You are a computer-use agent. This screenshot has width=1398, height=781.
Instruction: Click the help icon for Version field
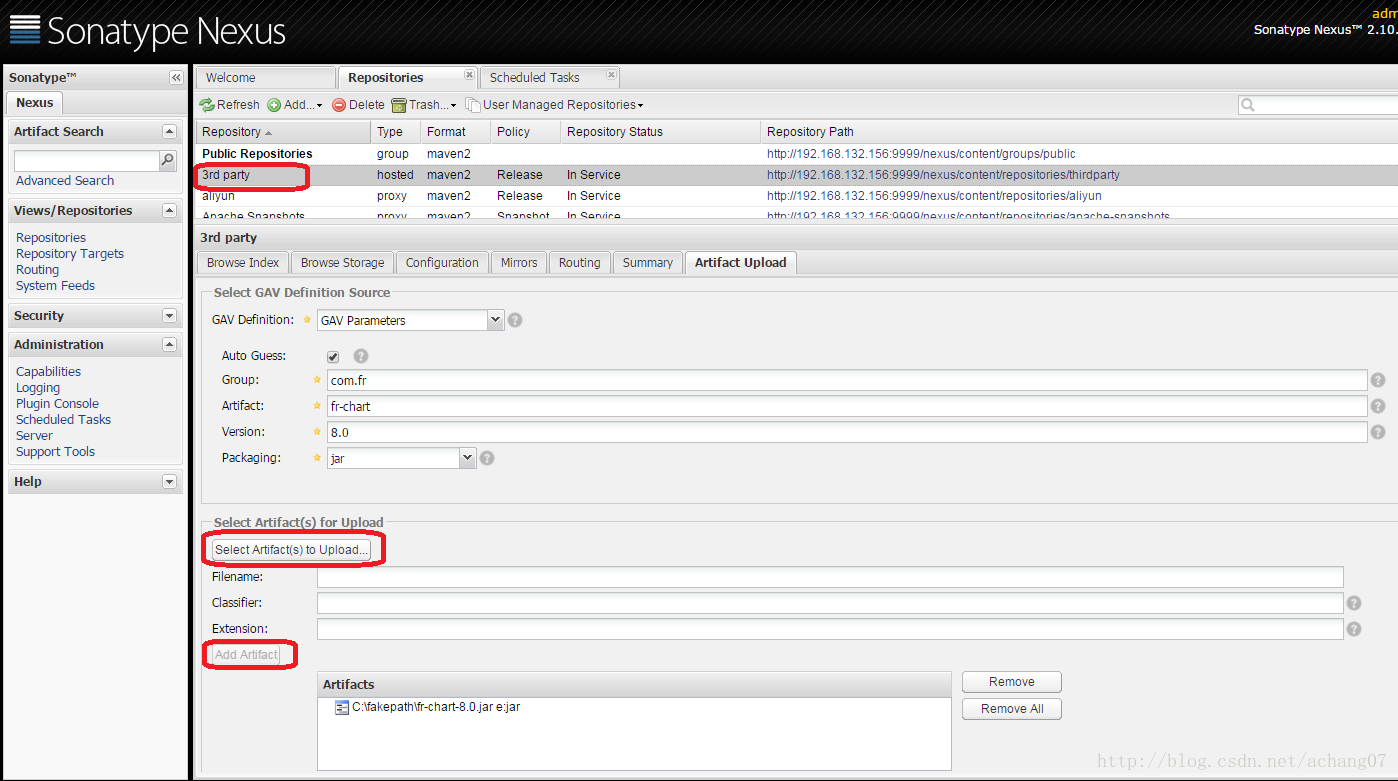[x=1378, y=432]
